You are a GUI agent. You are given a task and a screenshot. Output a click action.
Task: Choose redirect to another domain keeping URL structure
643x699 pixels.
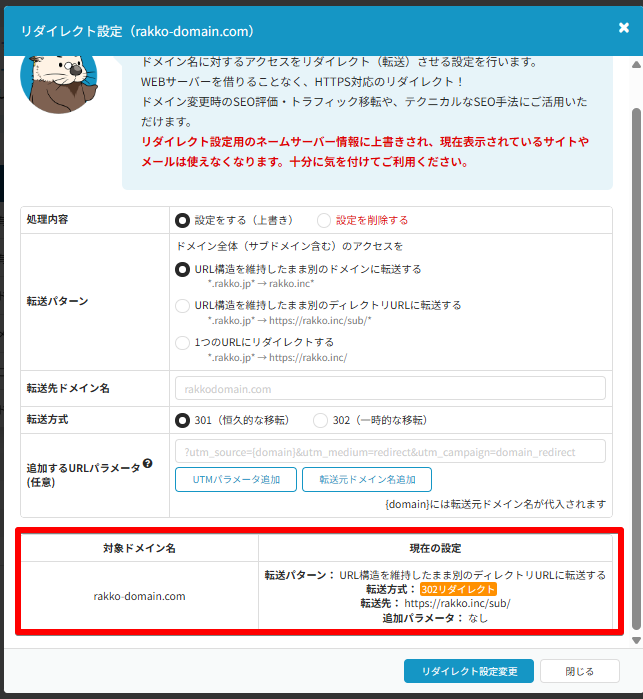(x=182, y=269)
